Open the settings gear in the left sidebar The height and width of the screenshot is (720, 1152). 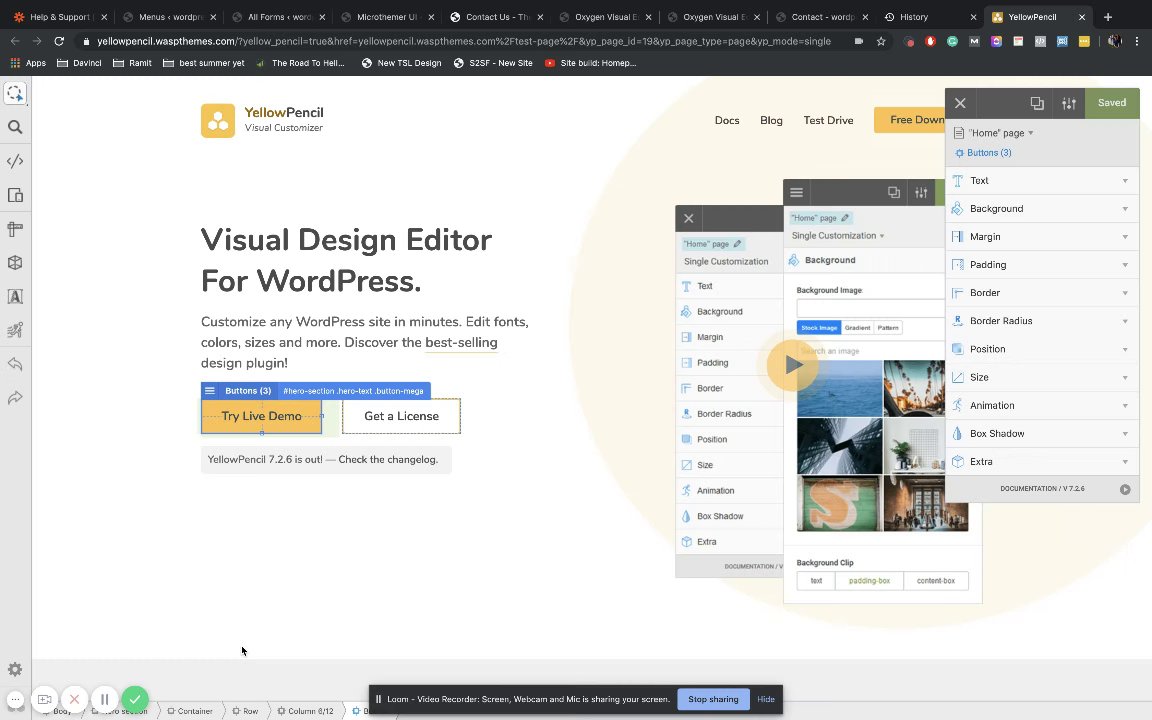pyautogui.click(x=15, y=669)
